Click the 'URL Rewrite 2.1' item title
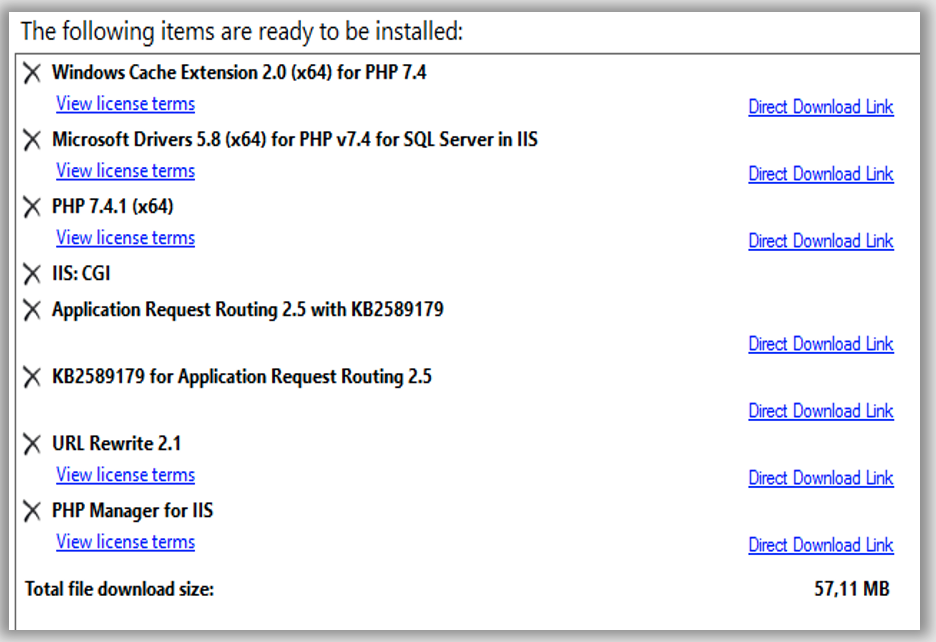The width and height of the screenshot is (936, 642). pos(116,444)
